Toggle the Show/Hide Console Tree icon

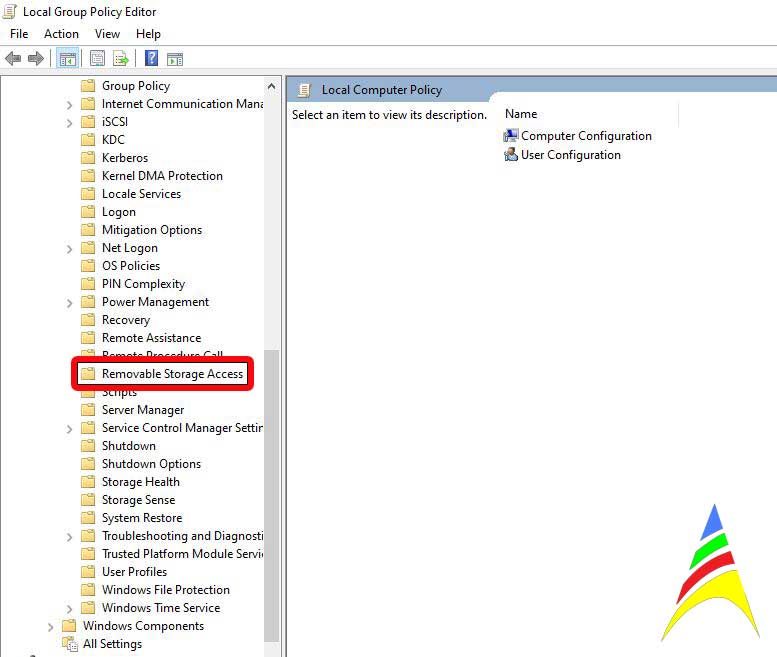click(68, 59)
